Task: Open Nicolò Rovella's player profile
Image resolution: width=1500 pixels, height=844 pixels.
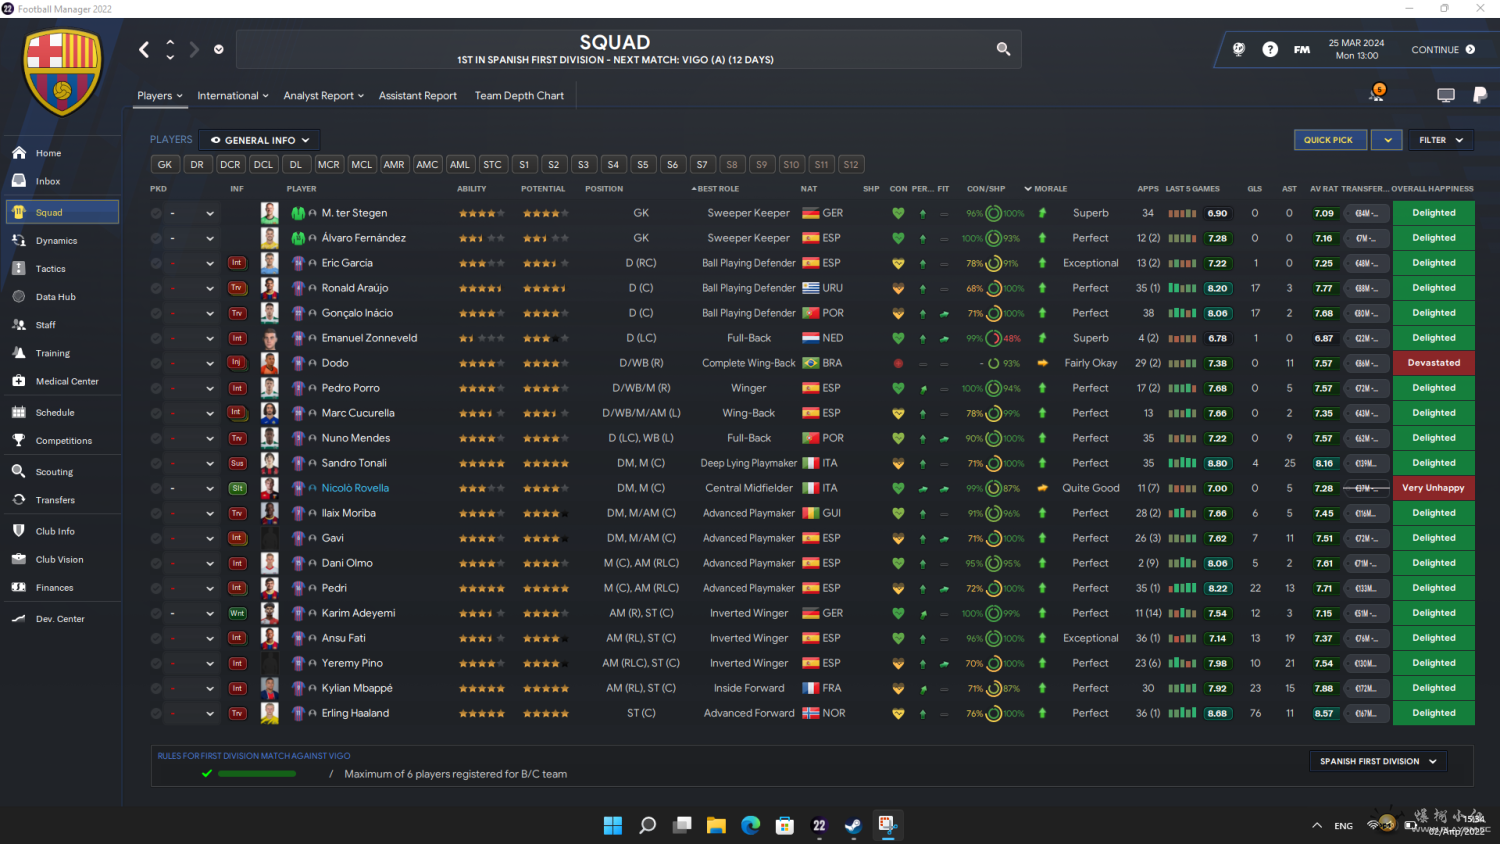Action: (355, 488)
